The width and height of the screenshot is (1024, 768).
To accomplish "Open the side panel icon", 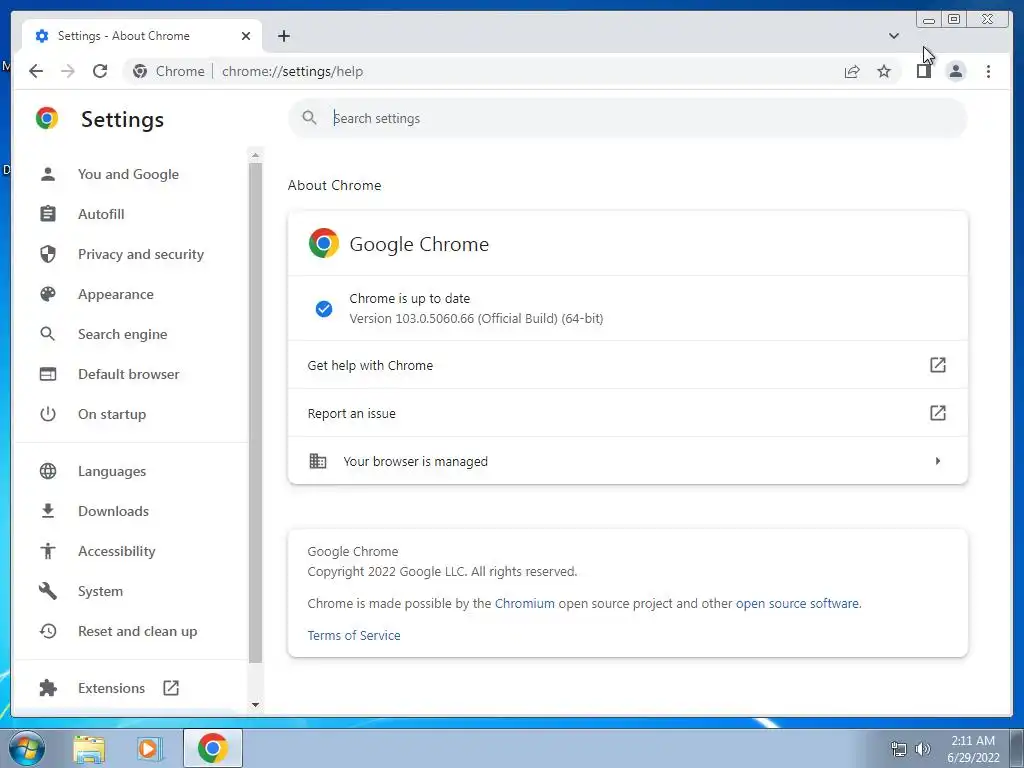I will (923, 71).
